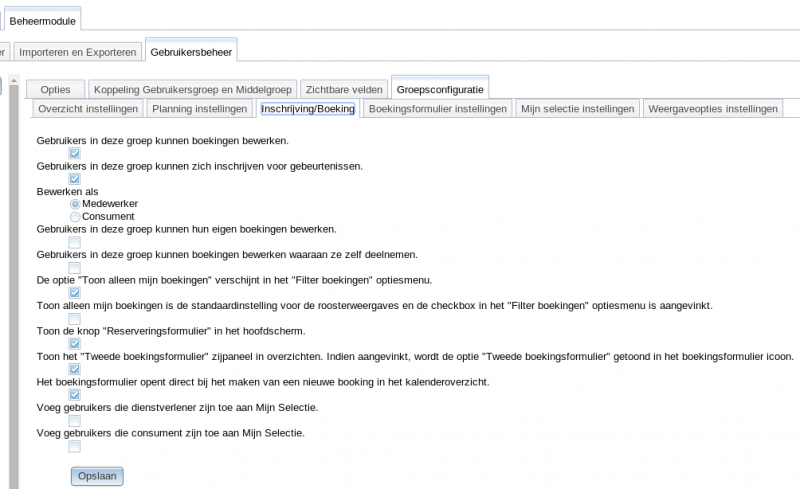Uncheck 'boekingsformulier opent direct' checkbox
Screen dimensions: 800x489
pos(74,395)
